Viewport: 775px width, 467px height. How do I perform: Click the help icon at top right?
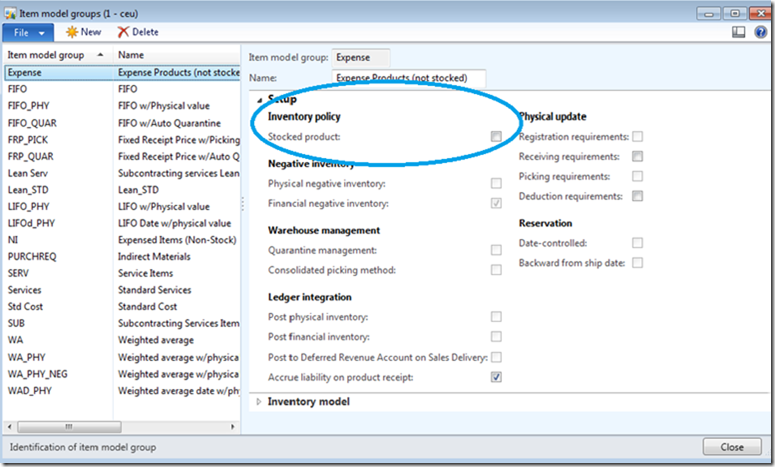click(x=758, y=32)
